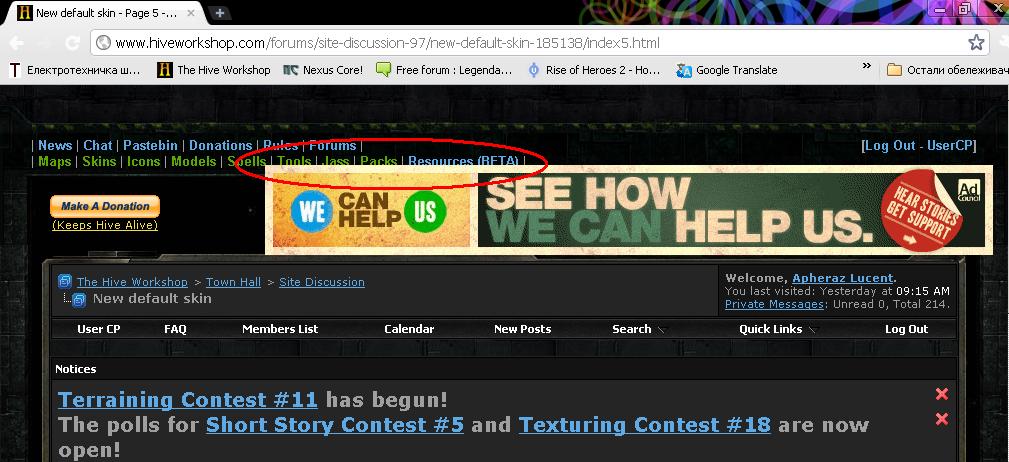Screen dimensions: 1009x462
Task: Open the Private Messages link
Action: tap(774, 304)
